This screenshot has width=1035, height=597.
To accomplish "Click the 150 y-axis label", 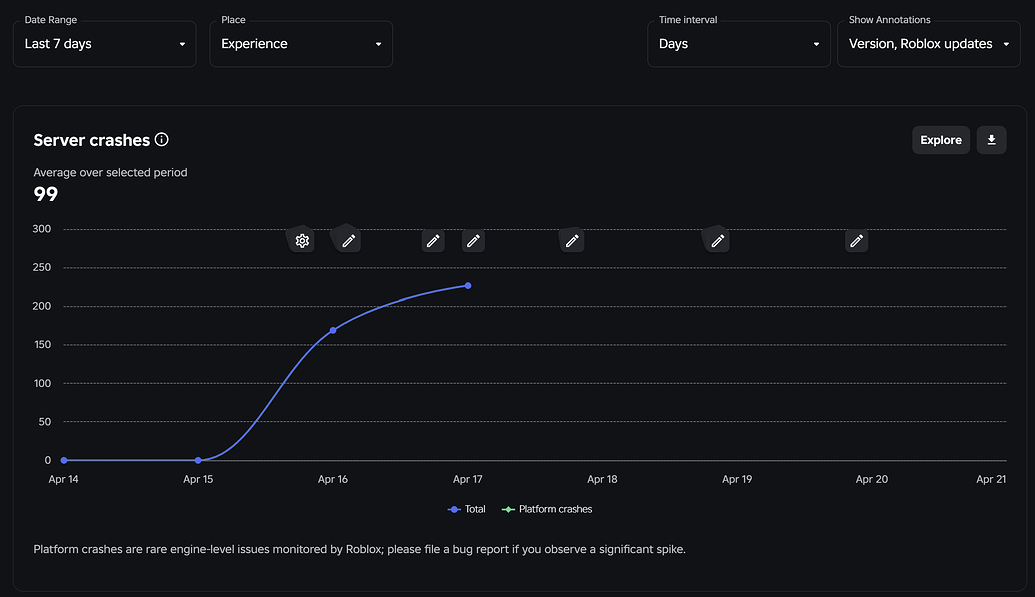I will tap(42, 345).
